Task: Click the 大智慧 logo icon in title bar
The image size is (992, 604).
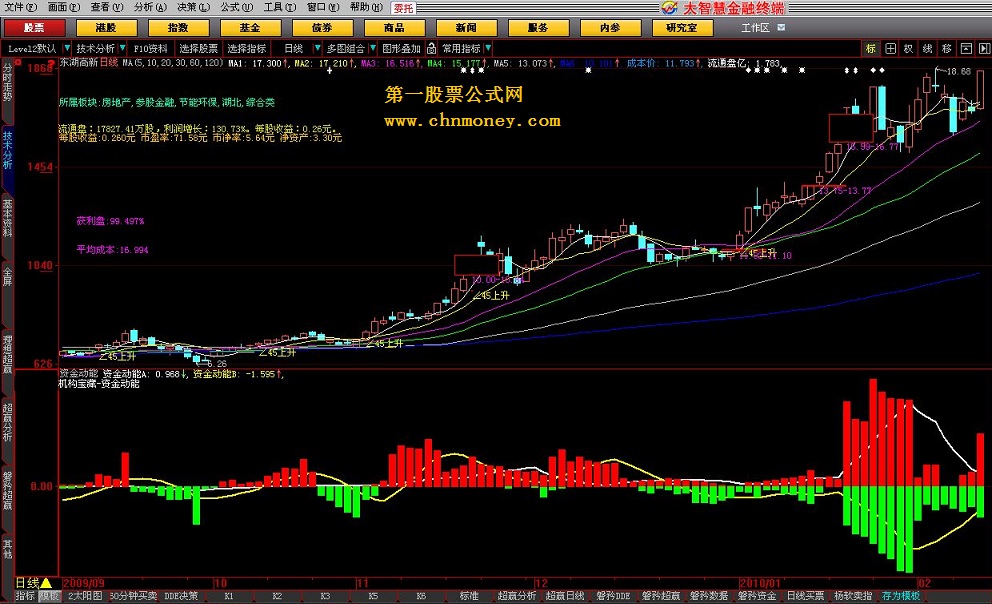Action: pyautogui.click(x=669, y=8)
